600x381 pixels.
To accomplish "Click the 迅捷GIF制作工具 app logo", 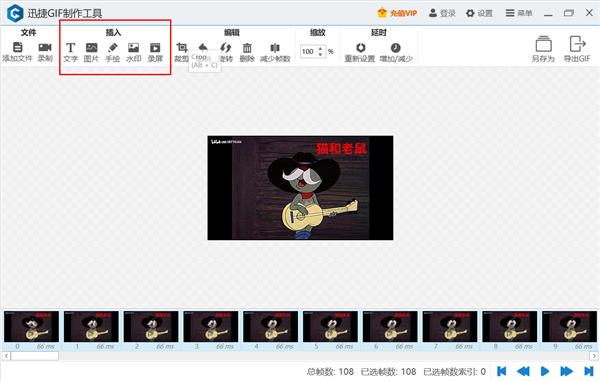I will (x=15, y=13).
